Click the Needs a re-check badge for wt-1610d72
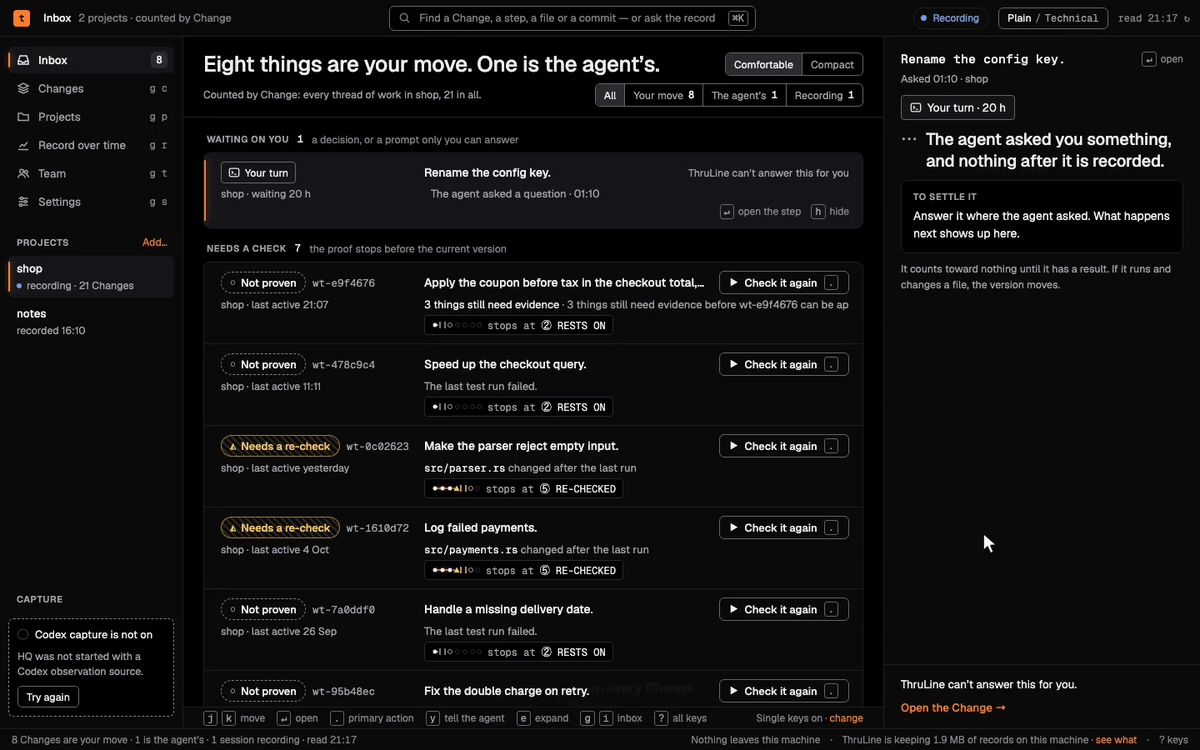 tap(279, 528)
